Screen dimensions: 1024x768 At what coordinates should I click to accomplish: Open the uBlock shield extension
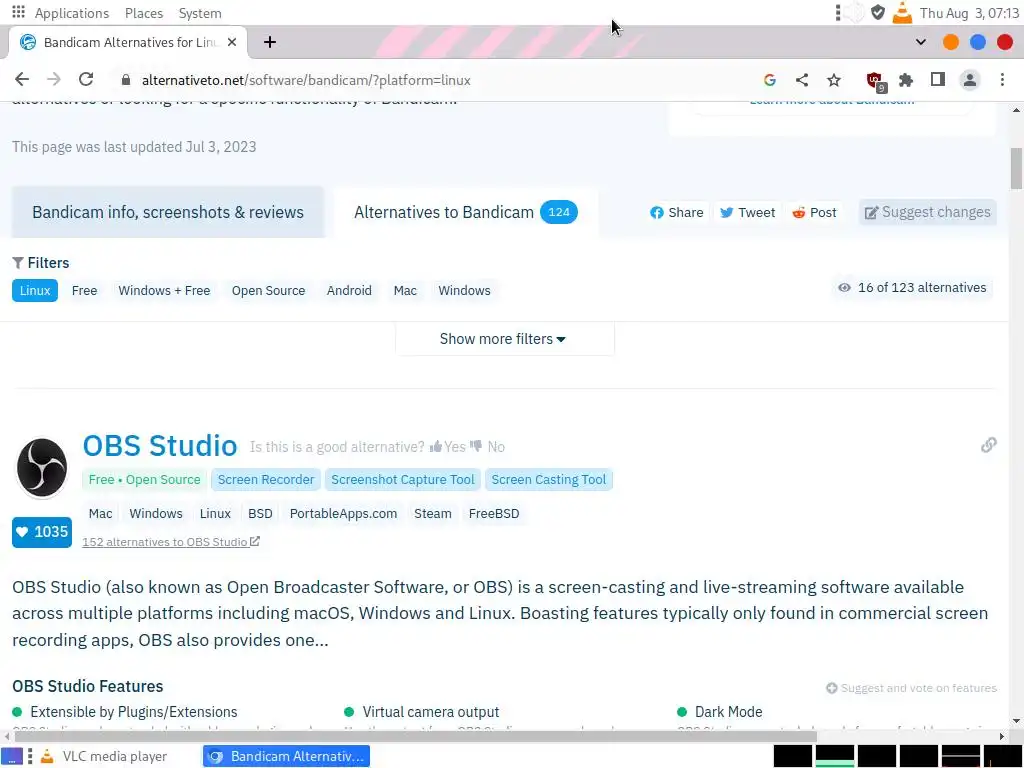[874, 81]
